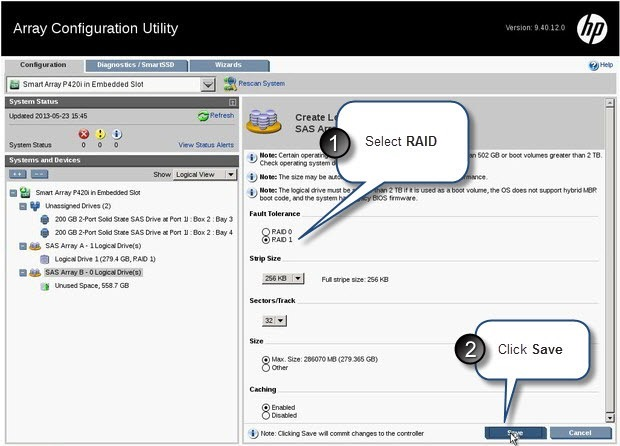Click the SAS Array A icon

click(35, 246)
